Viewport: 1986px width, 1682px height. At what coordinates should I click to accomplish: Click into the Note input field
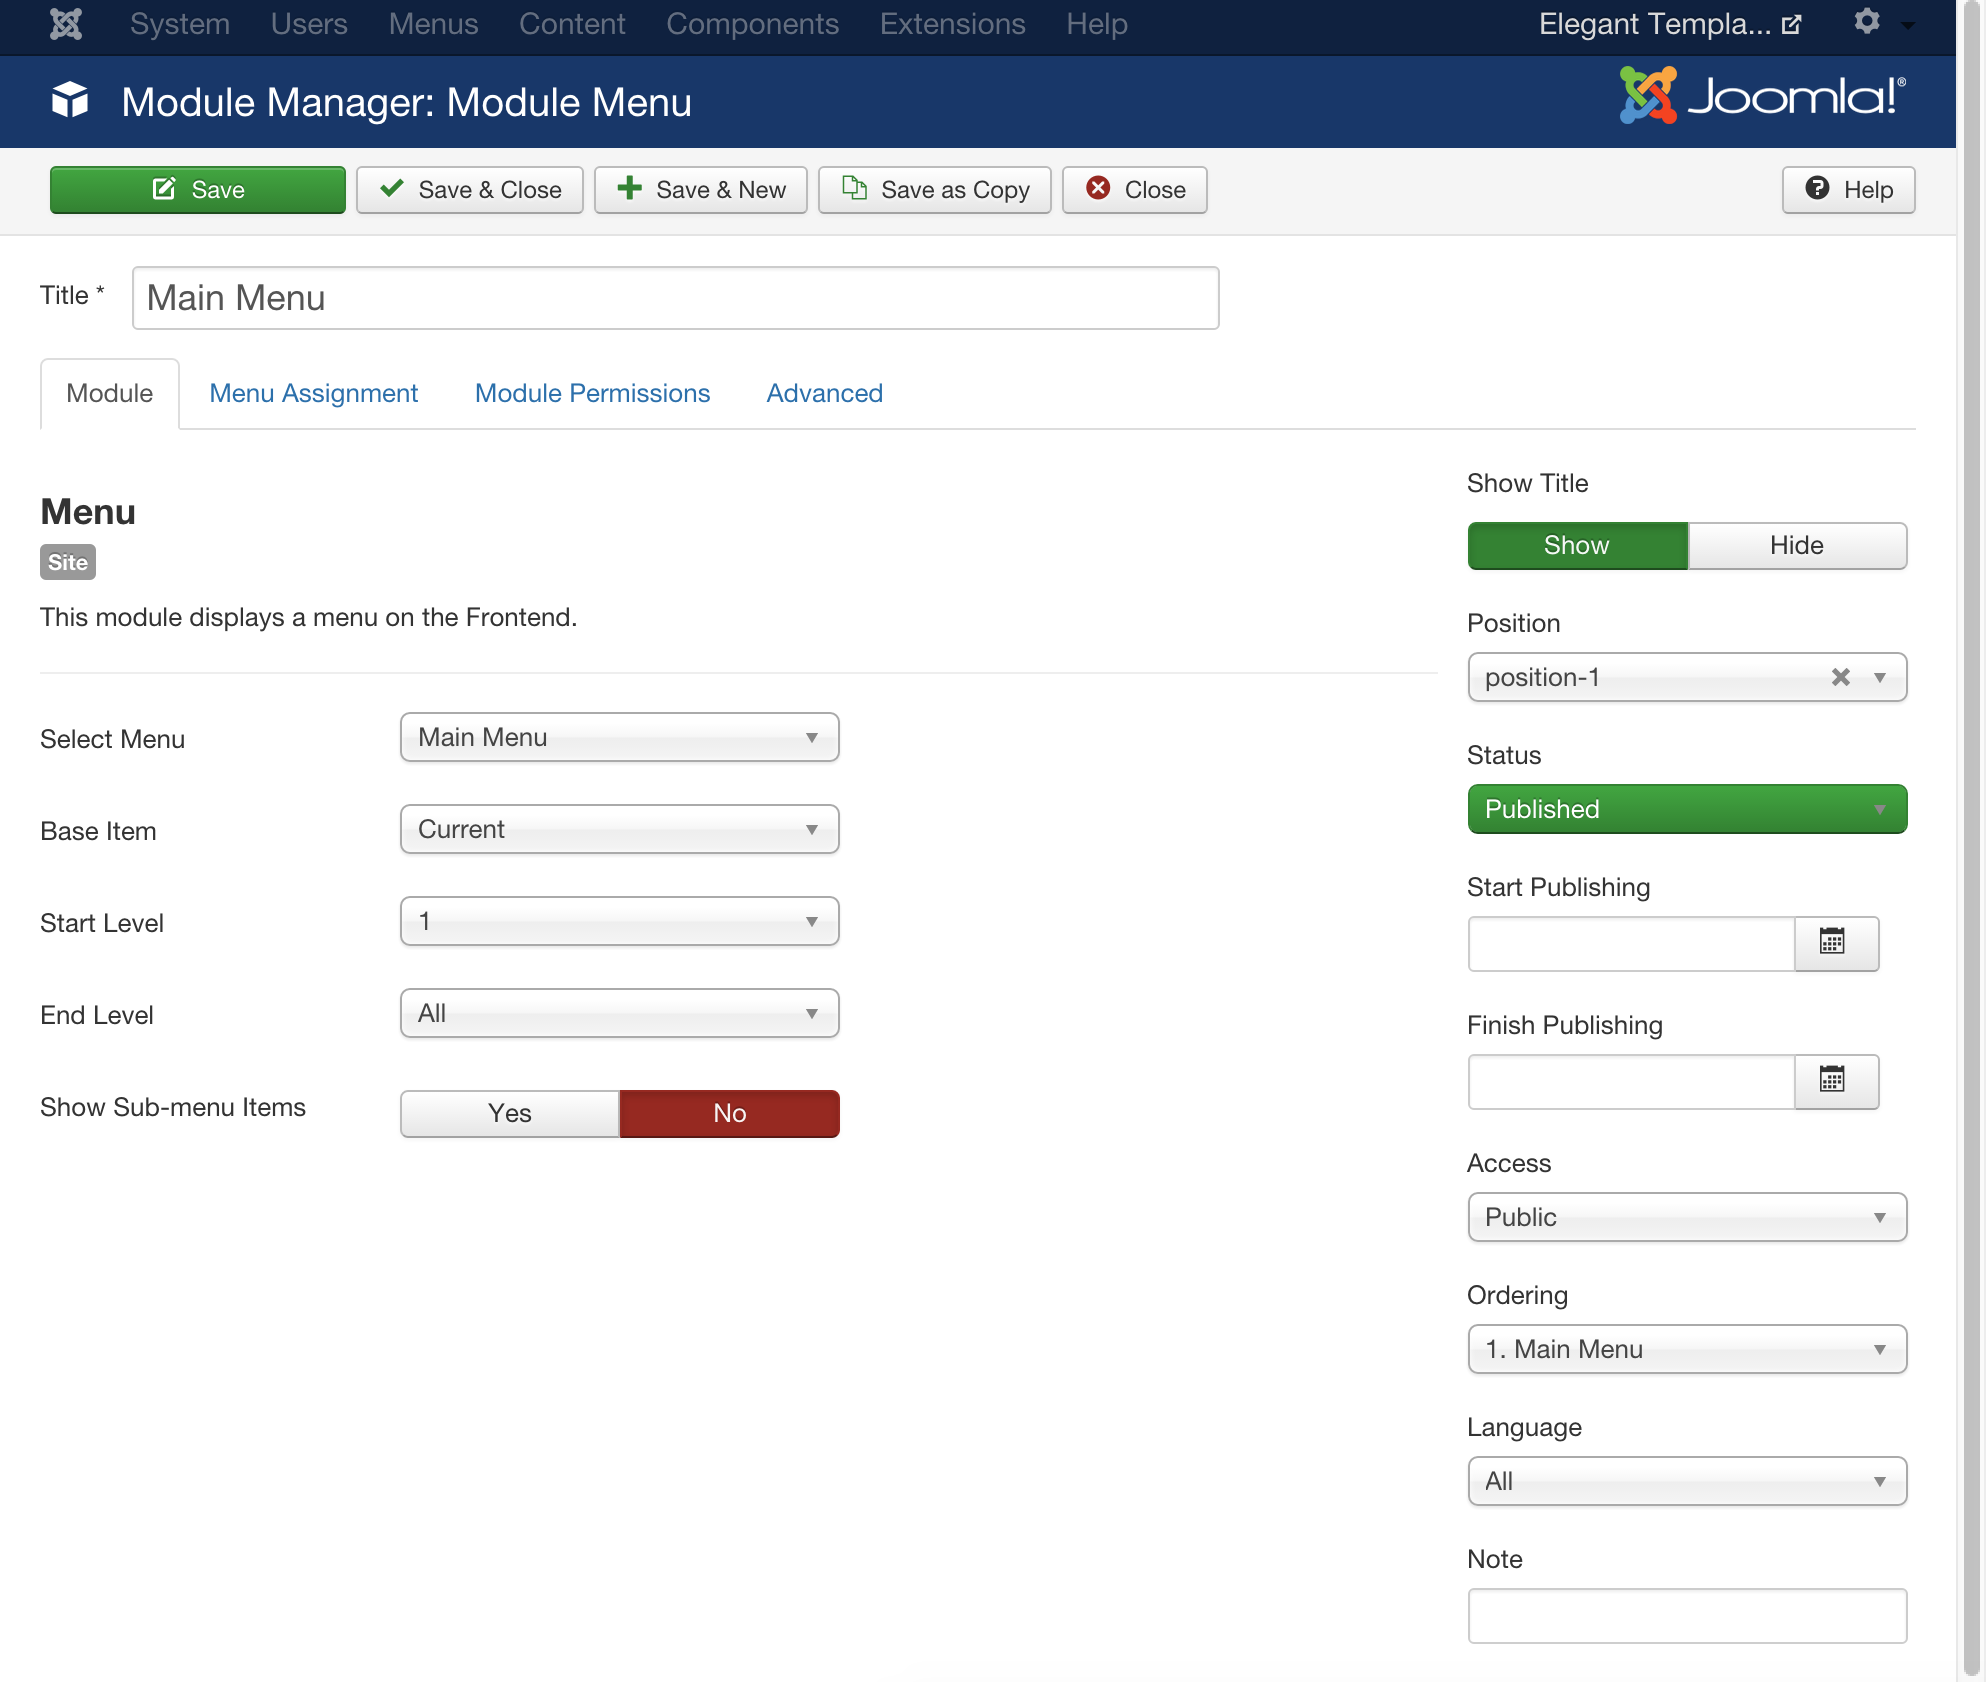[1687, 1615]
